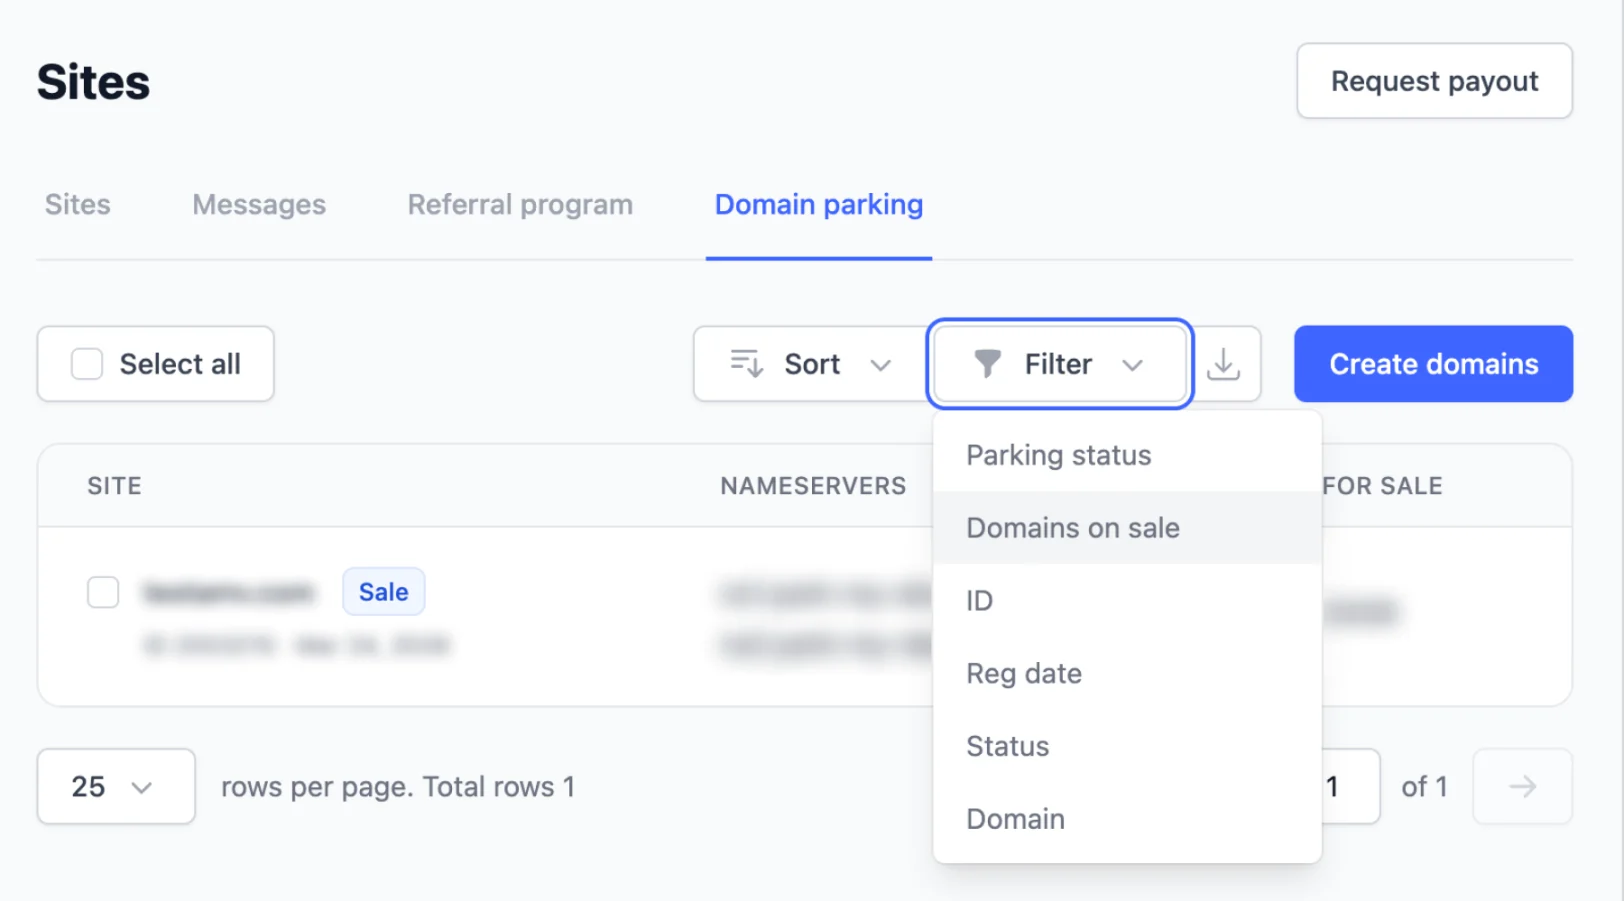1624x901 pixels.
Task: Click the download export icon
Action: (1223, 364)
